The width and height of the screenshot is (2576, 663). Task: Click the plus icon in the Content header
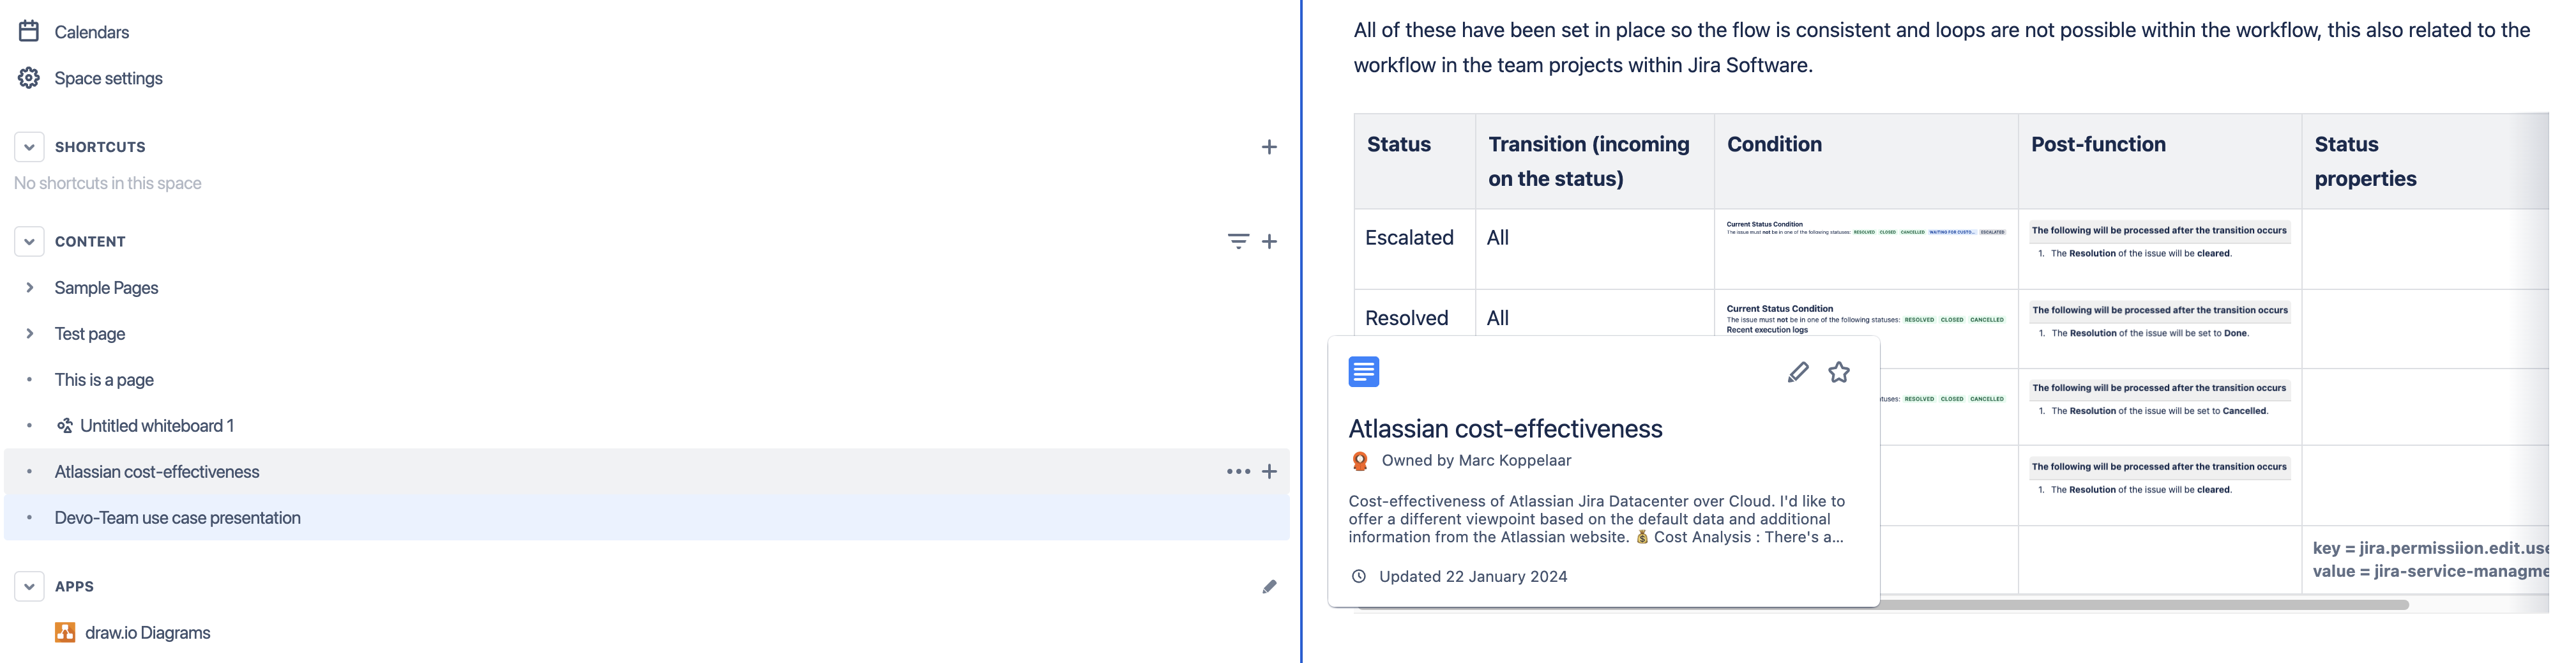click(1270, 241)
